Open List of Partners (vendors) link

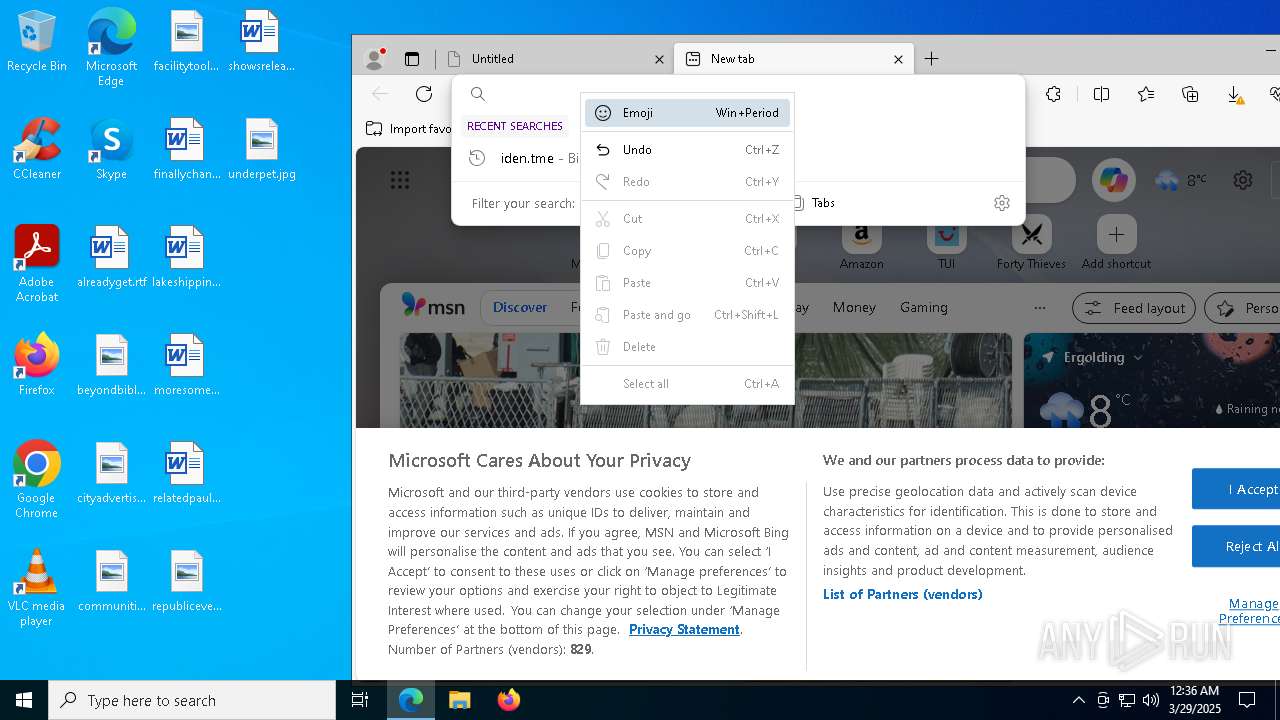point(902,594)
